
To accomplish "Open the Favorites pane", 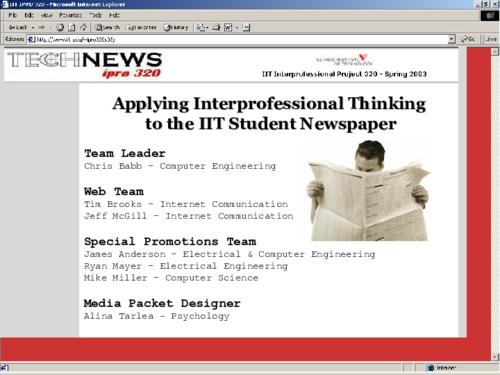I will click(x=142, y=27).
